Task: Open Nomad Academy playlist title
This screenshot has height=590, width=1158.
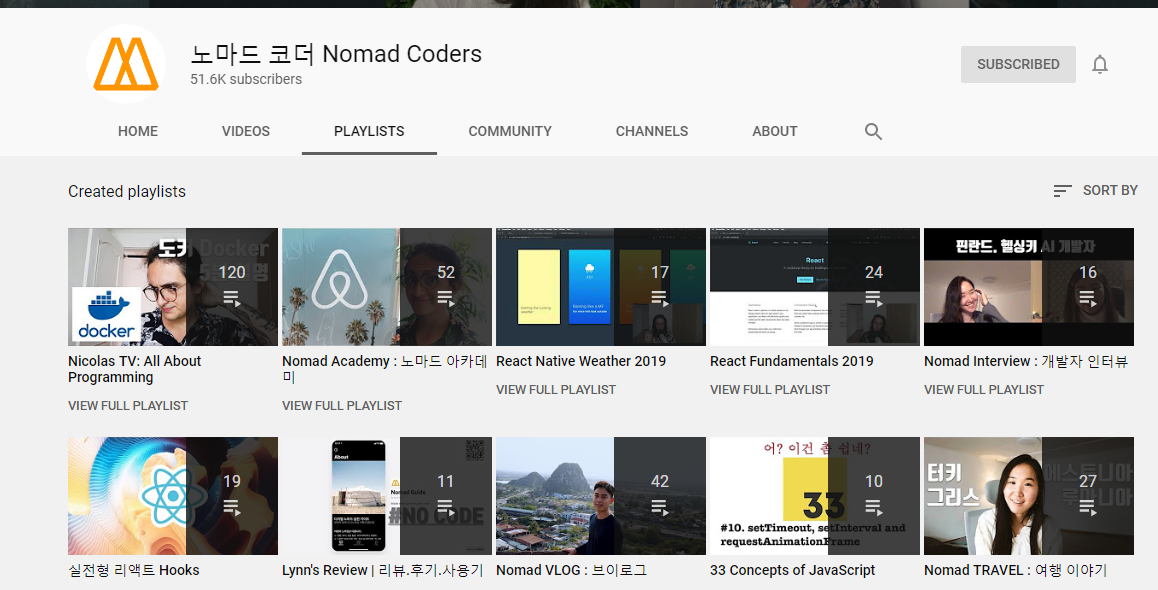Action: (x=385, y=369)
